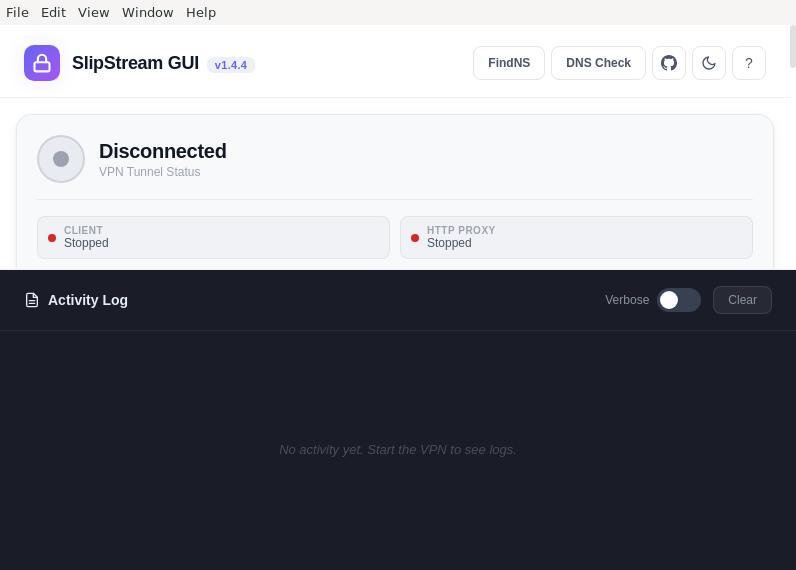Click the Activity Log heading text
This screenshot has width=796, height=570.
pos(88,300)
